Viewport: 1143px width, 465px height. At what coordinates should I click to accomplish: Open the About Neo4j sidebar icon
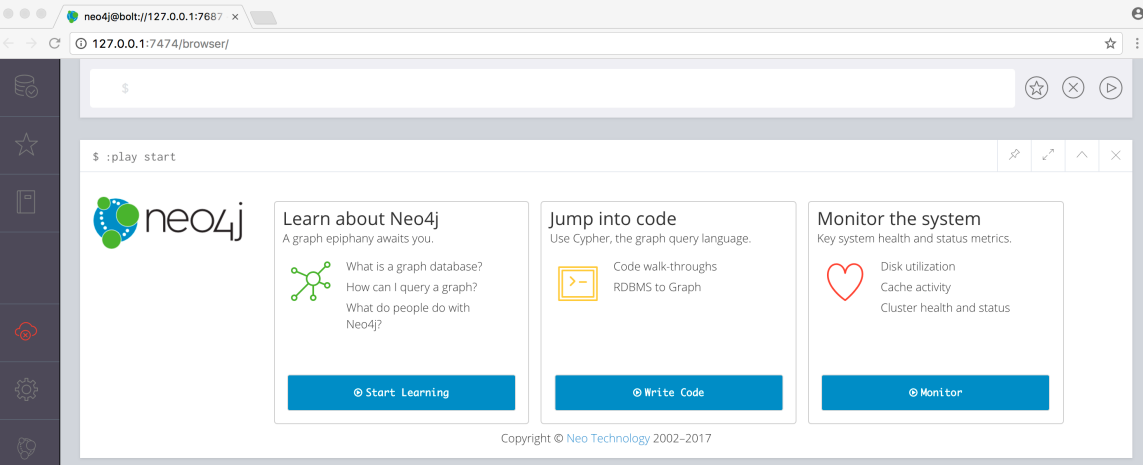26,446
